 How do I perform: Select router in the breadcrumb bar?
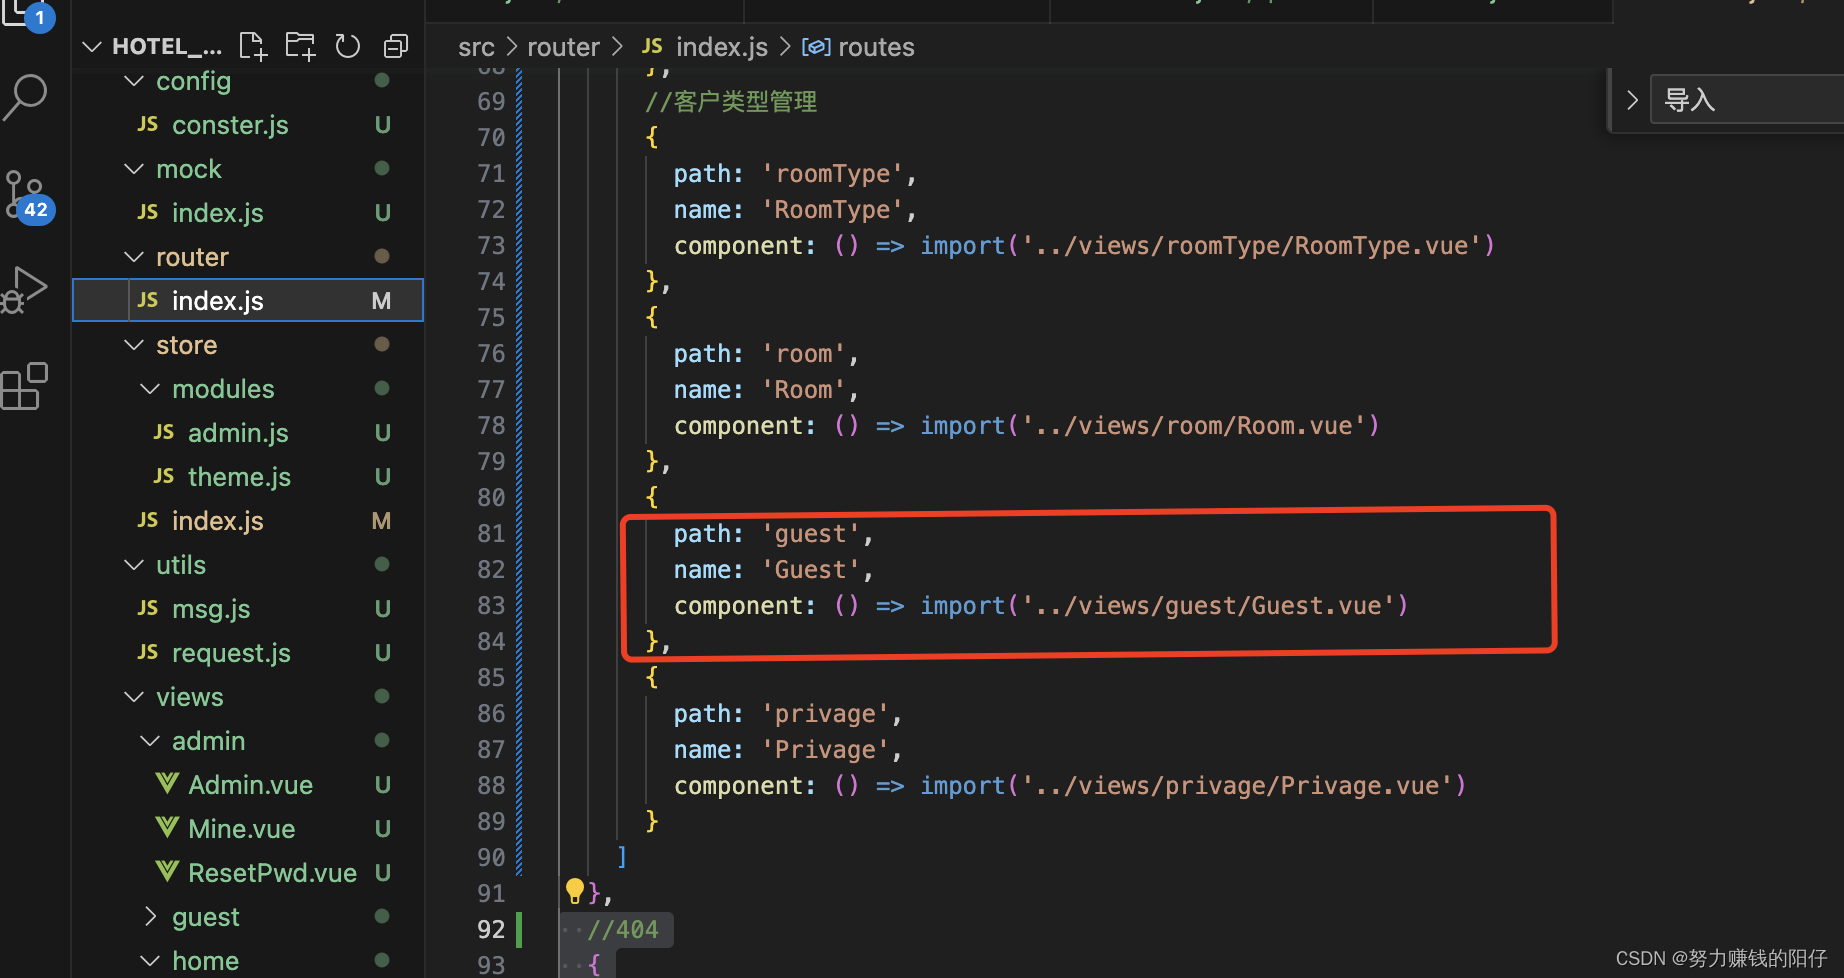(563, 46)
